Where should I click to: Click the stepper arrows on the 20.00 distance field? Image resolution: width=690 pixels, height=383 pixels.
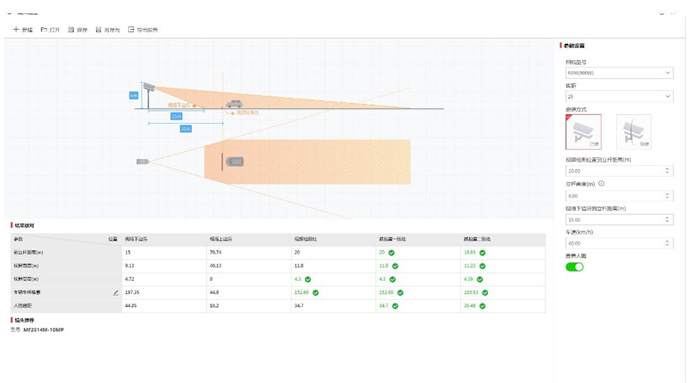click(x=667, y=170)
